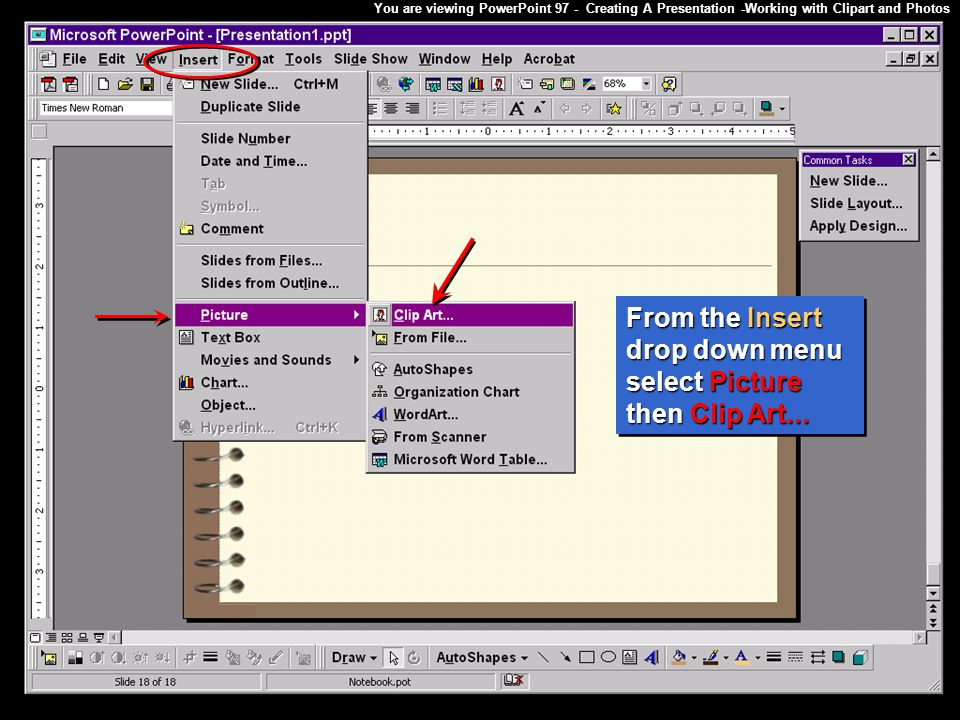
Task: Expand the Movies and Sounds submenu
Action: click(270, 360)
